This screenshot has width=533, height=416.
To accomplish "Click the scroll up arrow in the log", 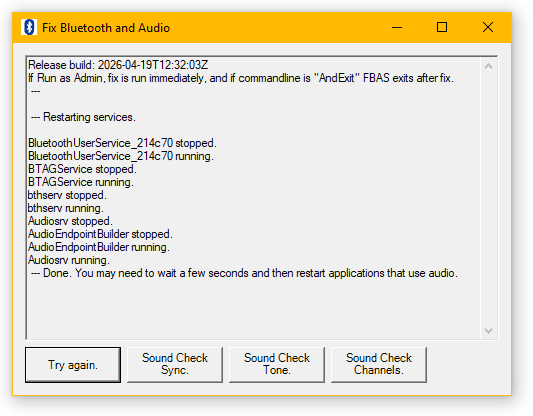I will 488,66.
